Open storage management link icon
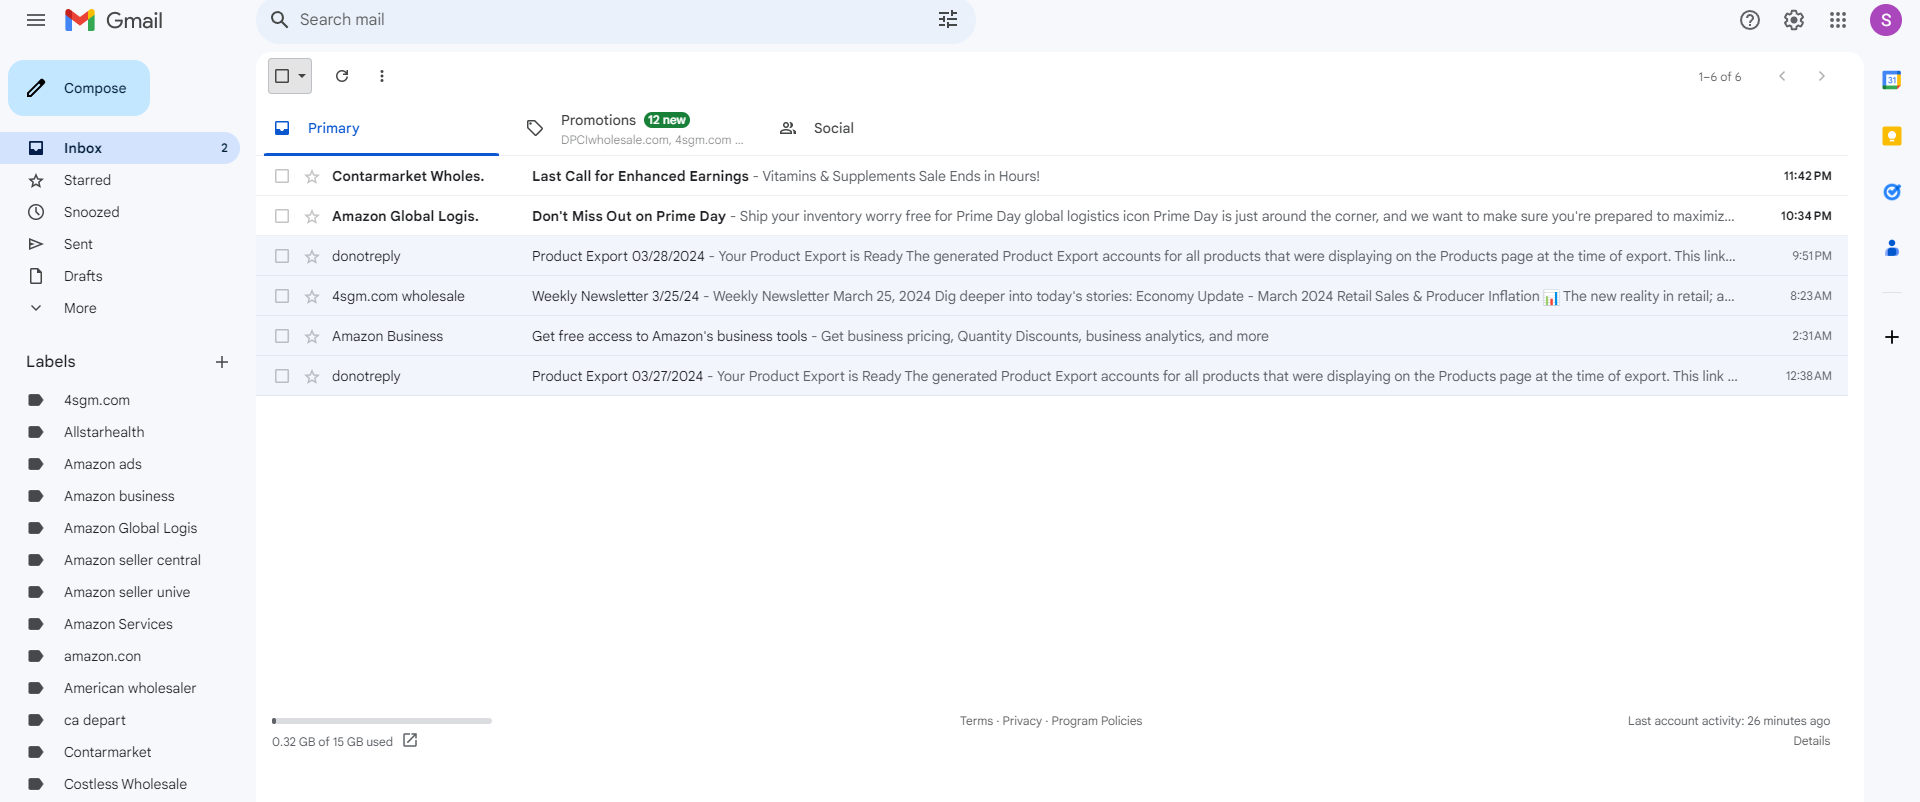The height and width of the screenshot is (802, 1920). (410, 741)
